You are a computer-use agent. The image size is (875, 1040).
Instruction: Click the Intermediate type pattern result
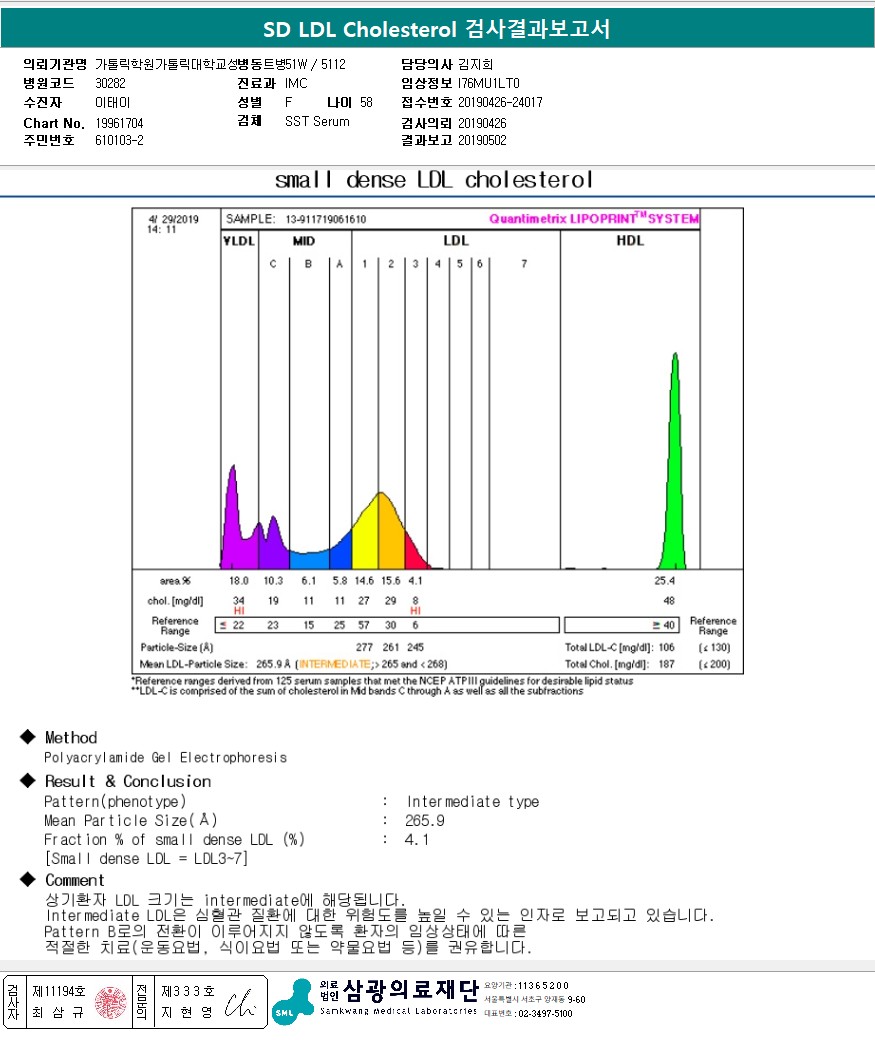[472, 802]
